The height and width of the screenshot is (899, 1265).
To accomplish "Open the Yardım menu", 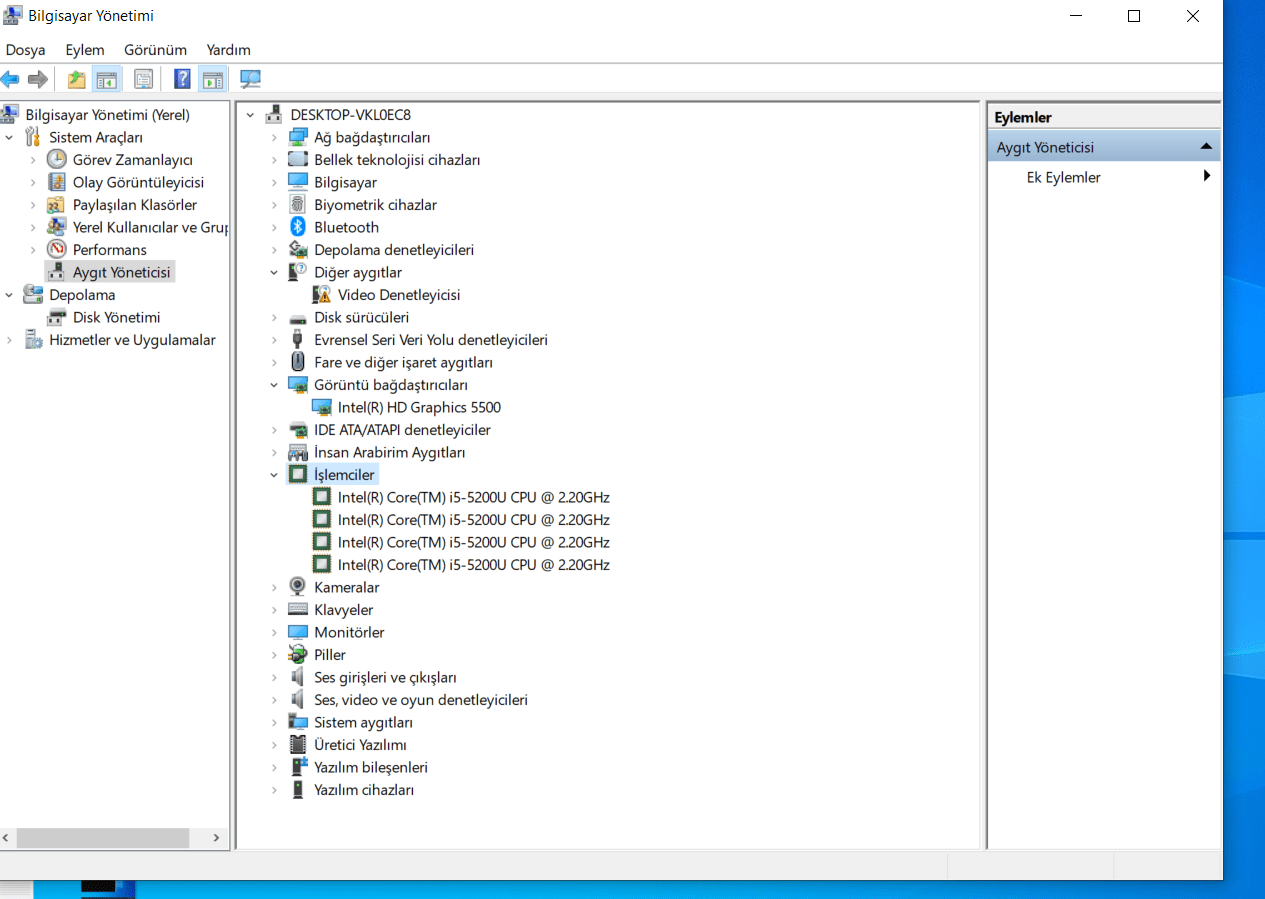I will [x=228, y=50].
